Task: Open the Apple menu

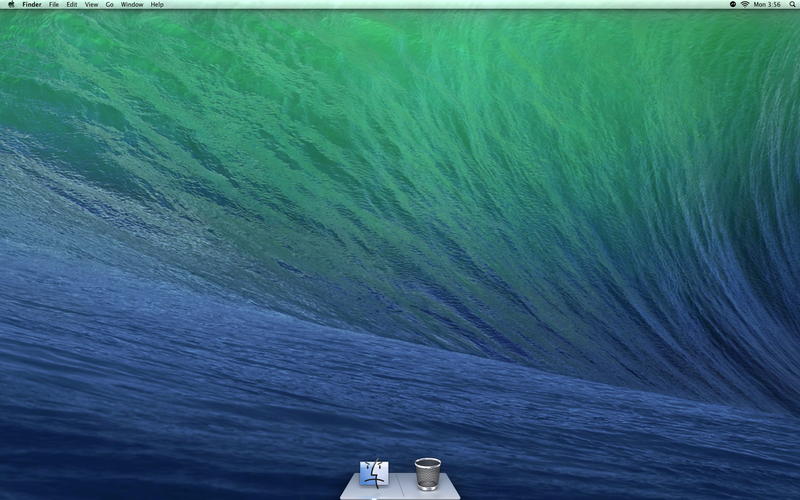Action: (11, 4)
